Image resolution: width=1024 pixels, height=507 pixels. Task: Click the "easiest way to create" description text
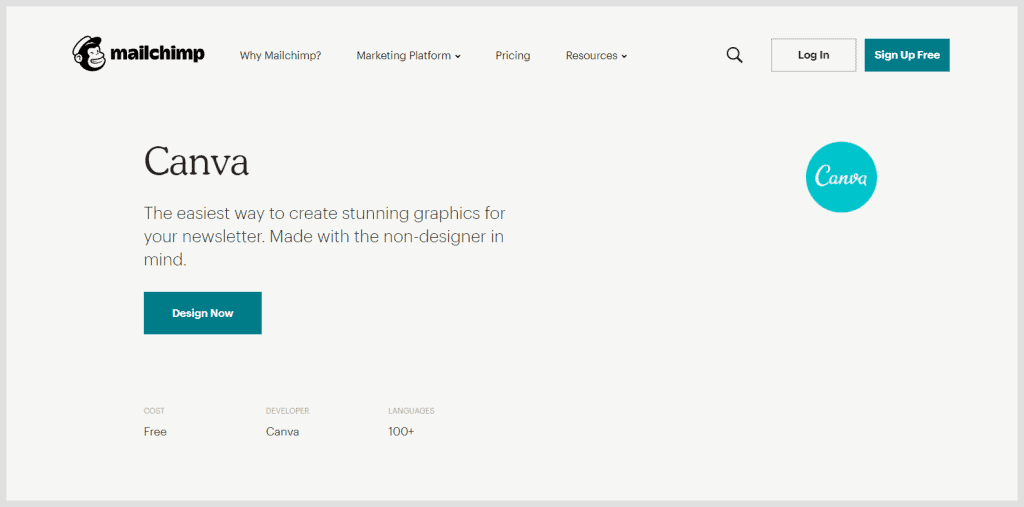325,237
